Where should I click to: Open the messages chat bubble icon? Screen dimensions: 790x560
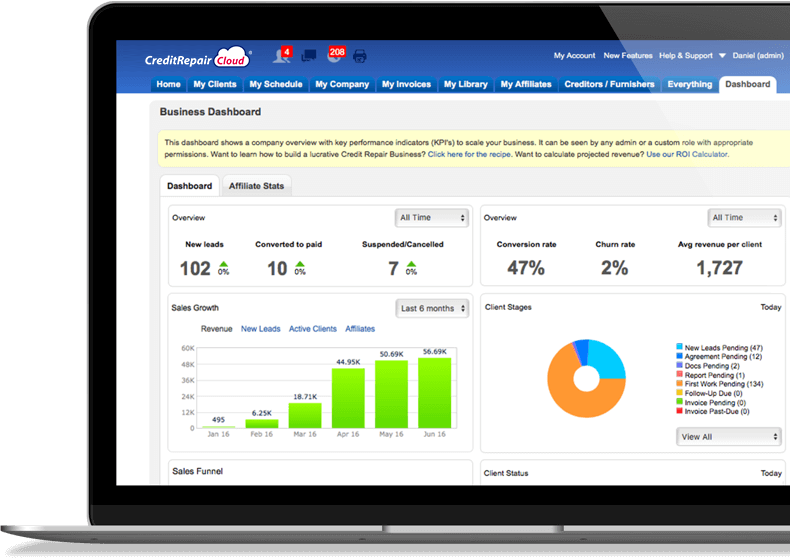309,56
